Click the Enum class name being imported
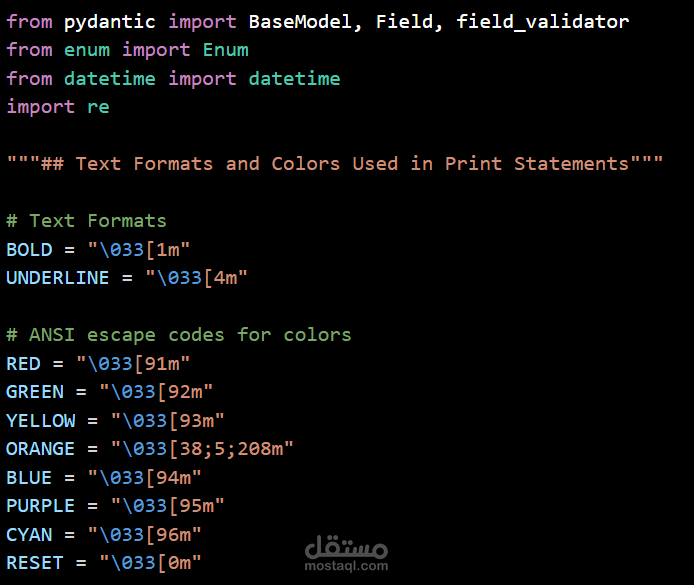Image resolution: width=694 pixels, height=585 pixels. click(226, 50)
